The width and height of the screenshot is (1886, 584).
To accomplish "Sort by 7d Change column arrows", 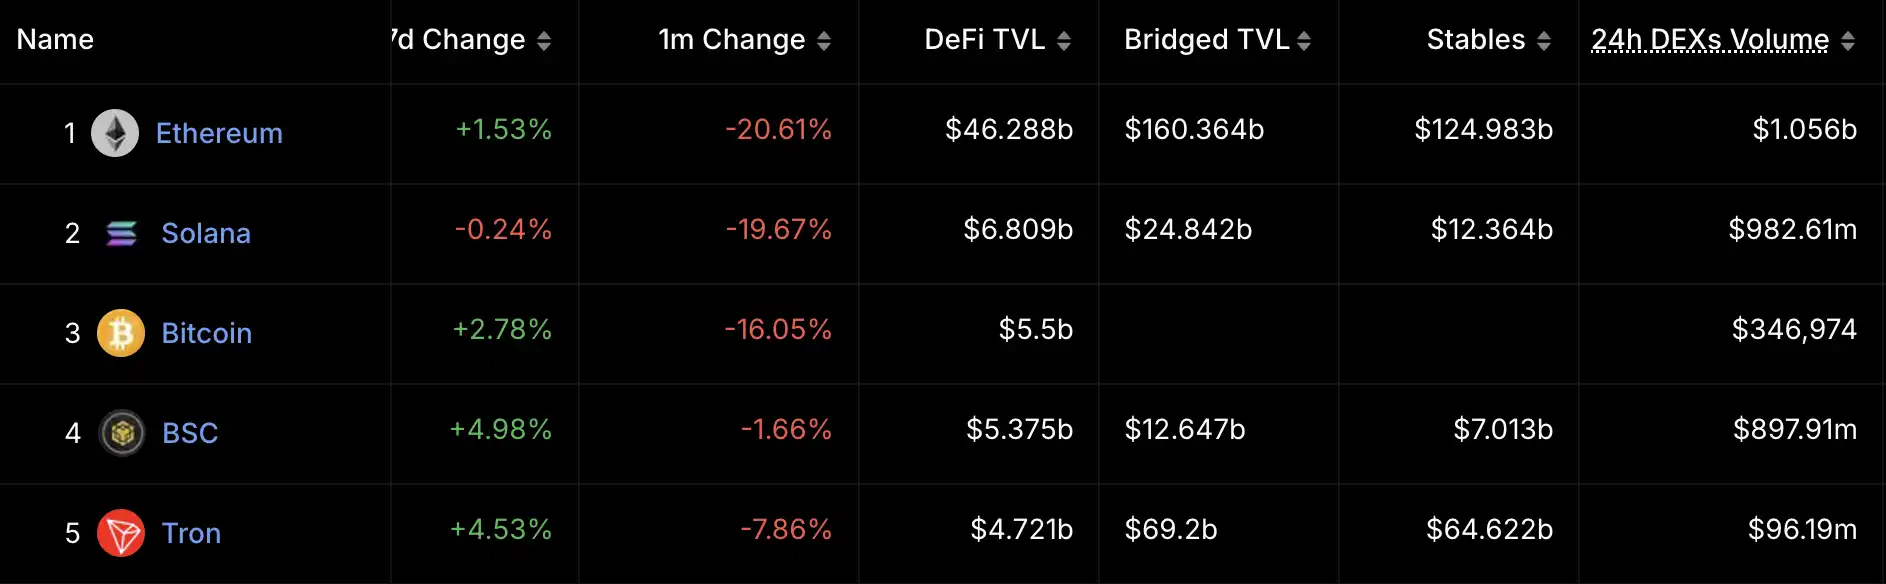I will click(x=544, y=41).
